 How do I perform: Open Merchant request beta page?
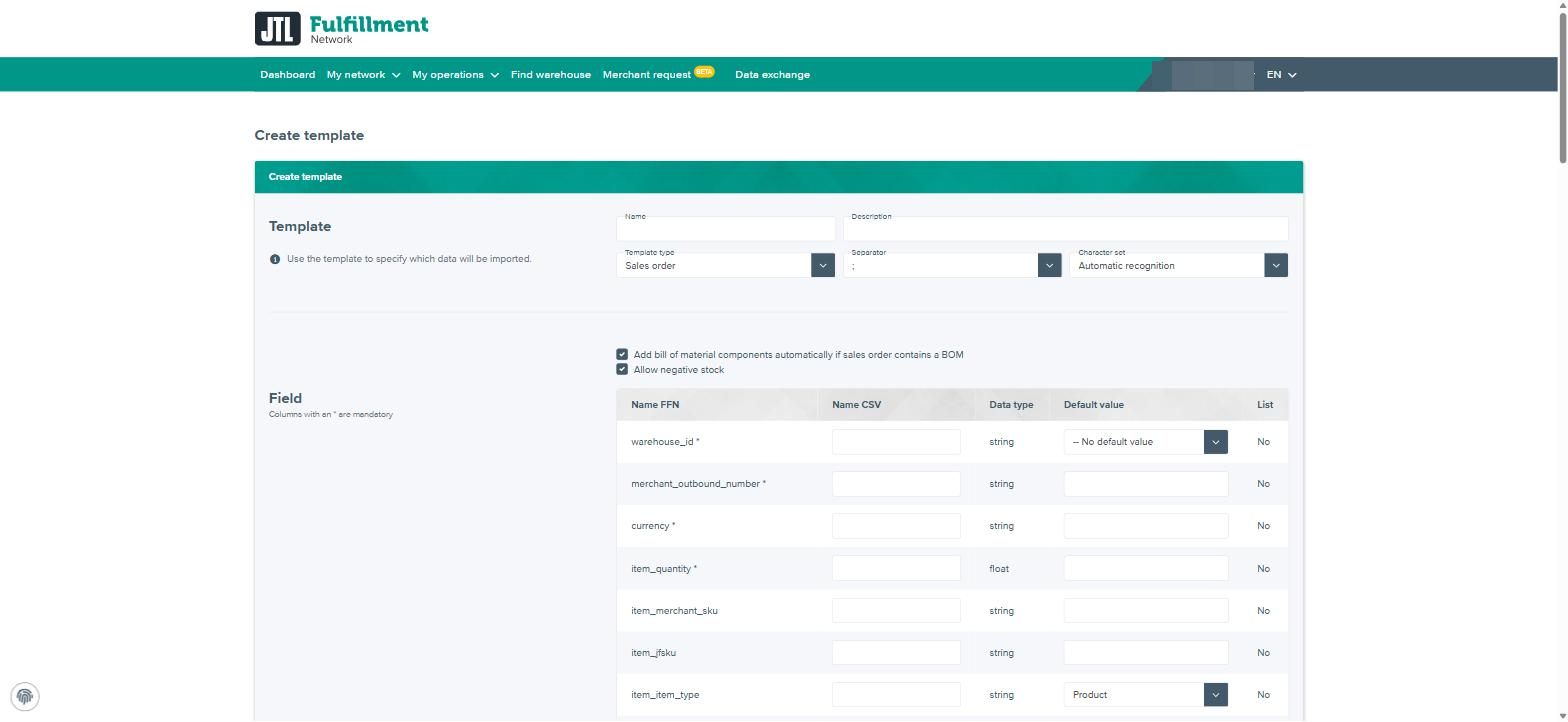click(658, 75)
